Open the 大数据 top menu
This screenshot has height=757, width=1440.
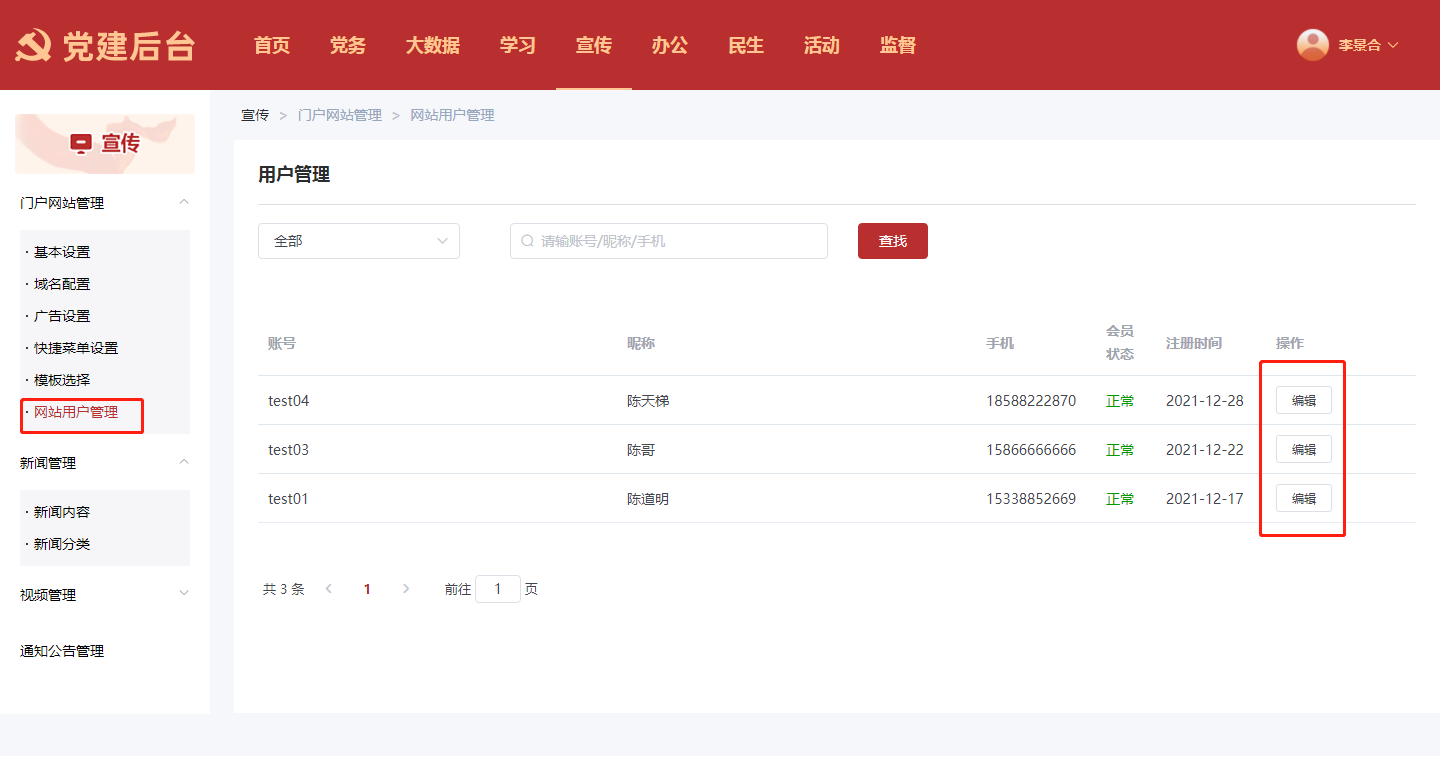coord(432,45)
